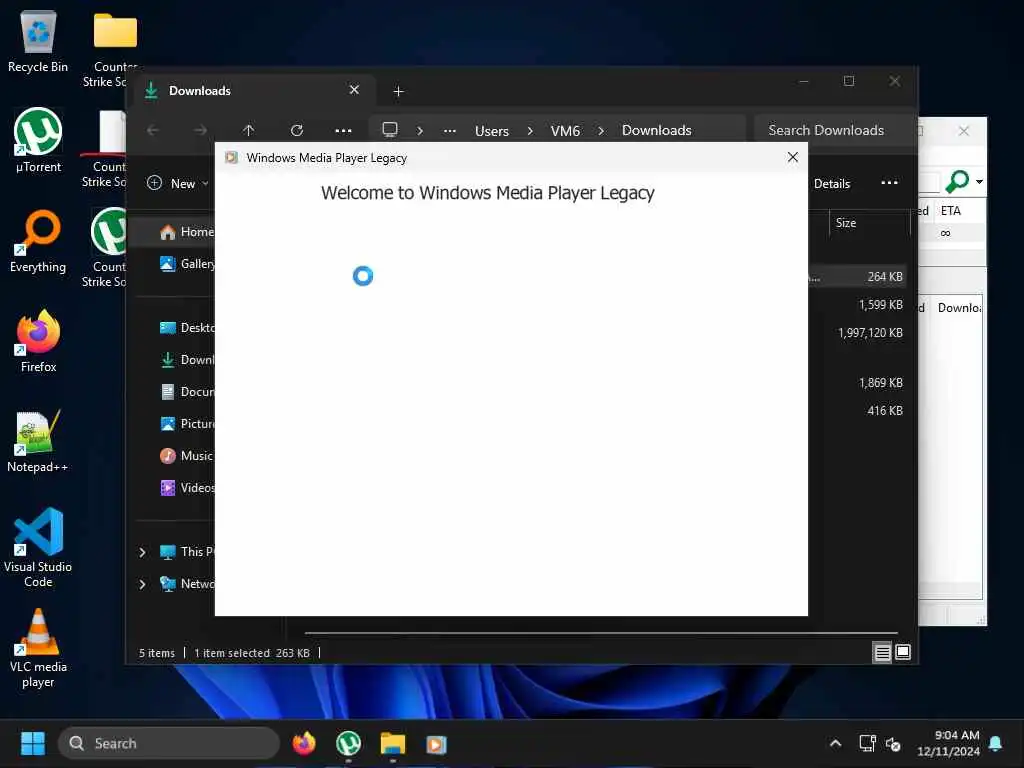
Task: Switch to details list view in status bar
Action: [882, 652]
